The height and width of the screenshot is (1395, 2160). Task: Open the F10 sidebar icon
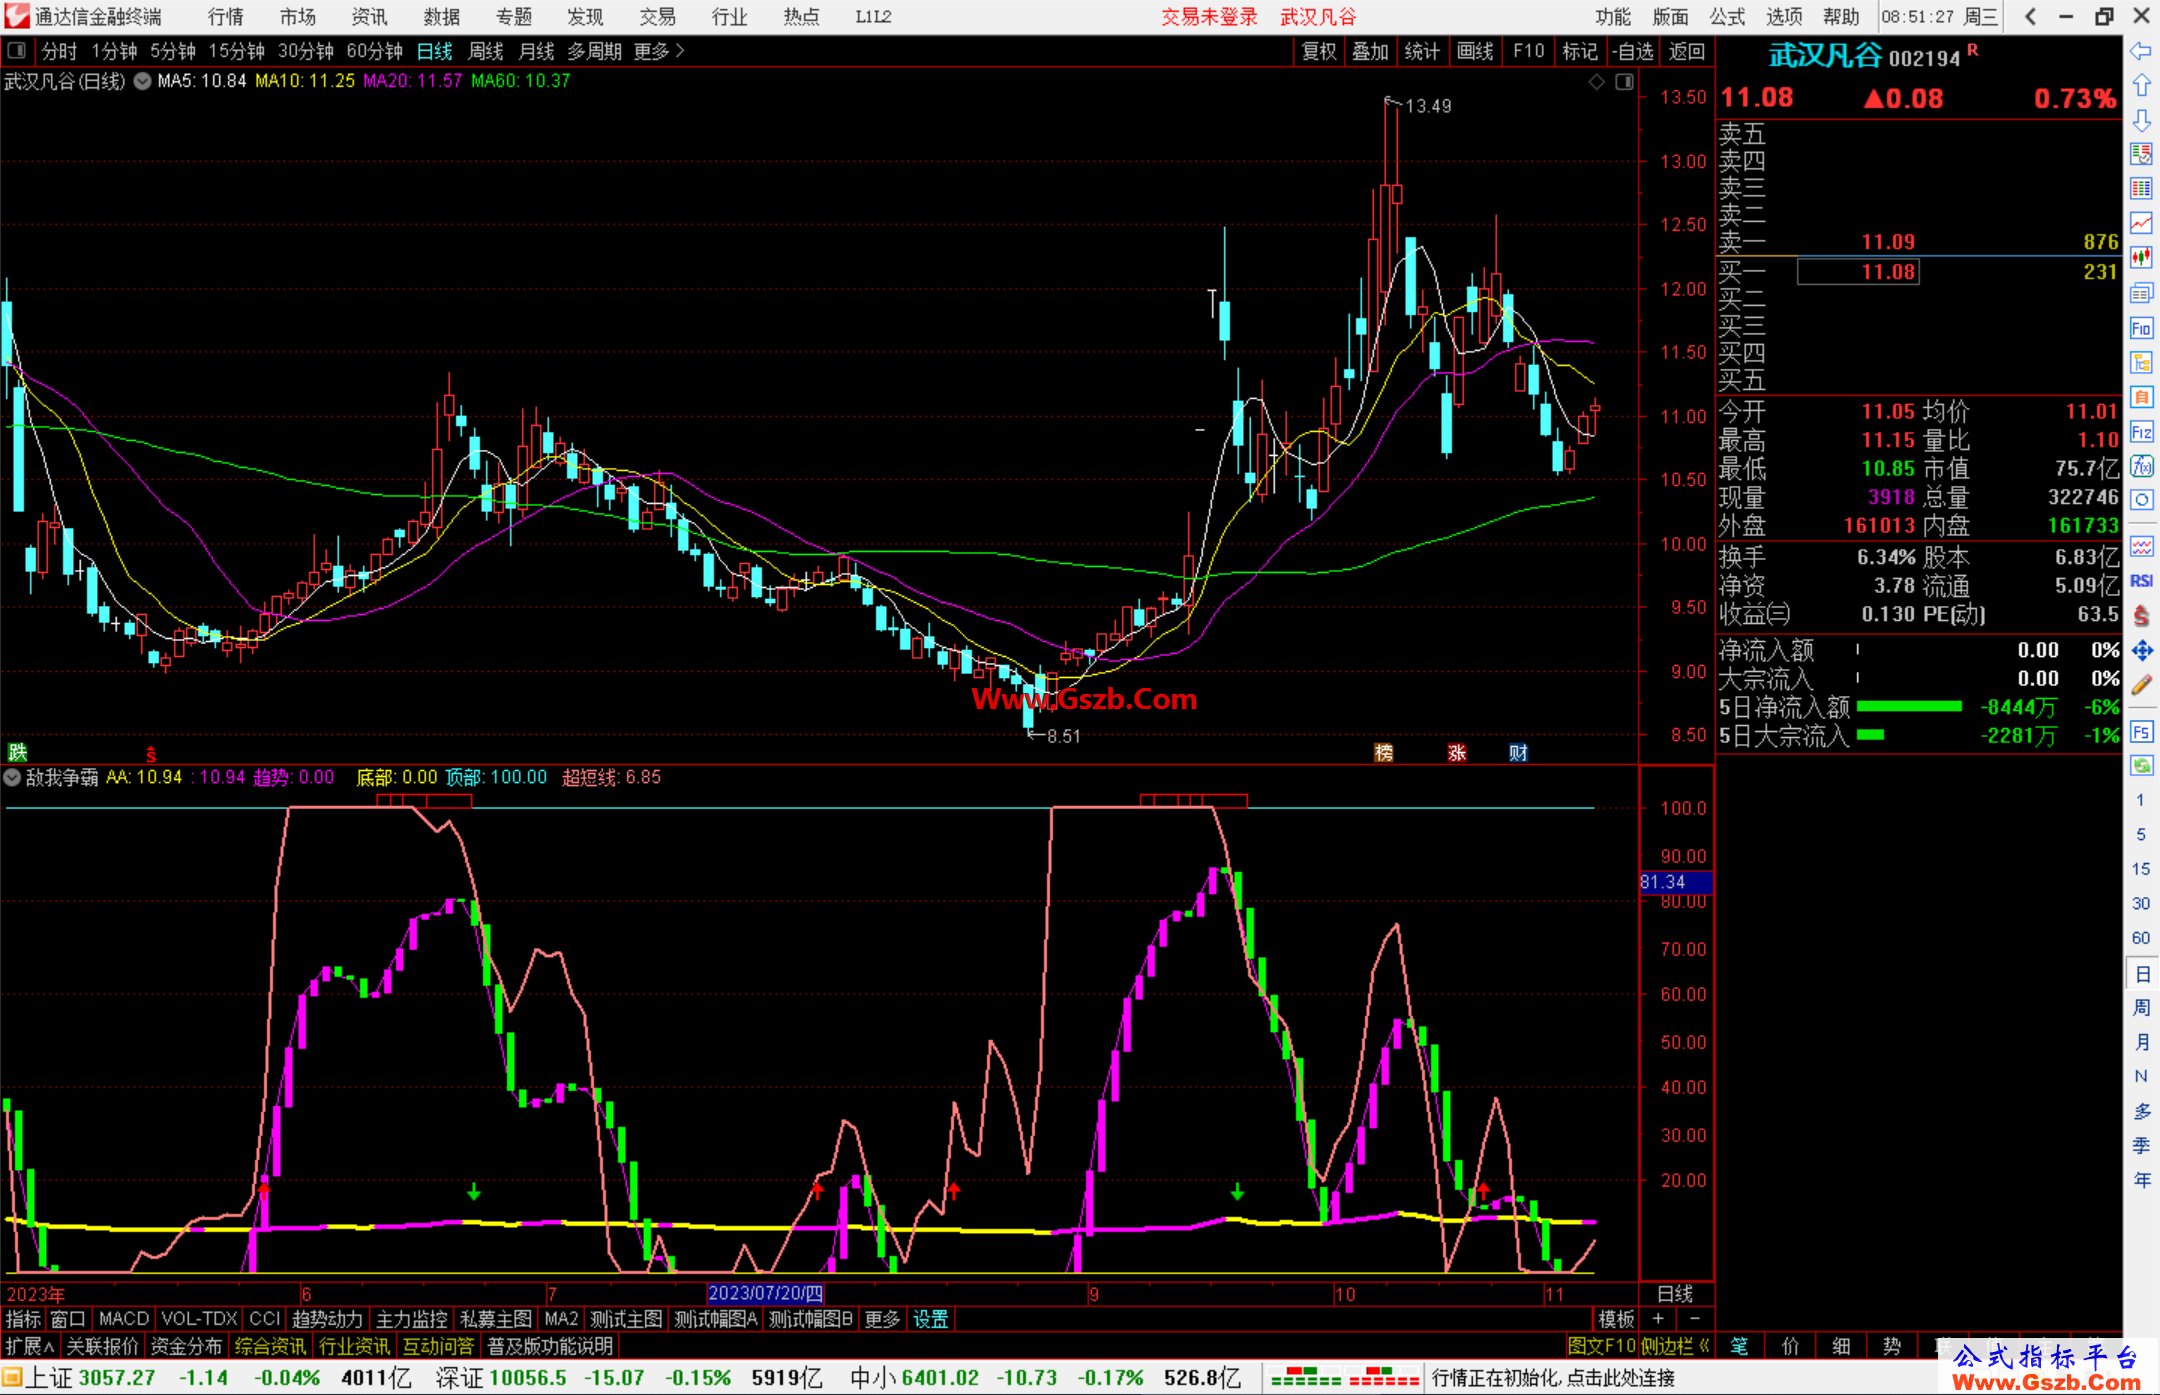pyautogui.click(x=2141, y=328)
